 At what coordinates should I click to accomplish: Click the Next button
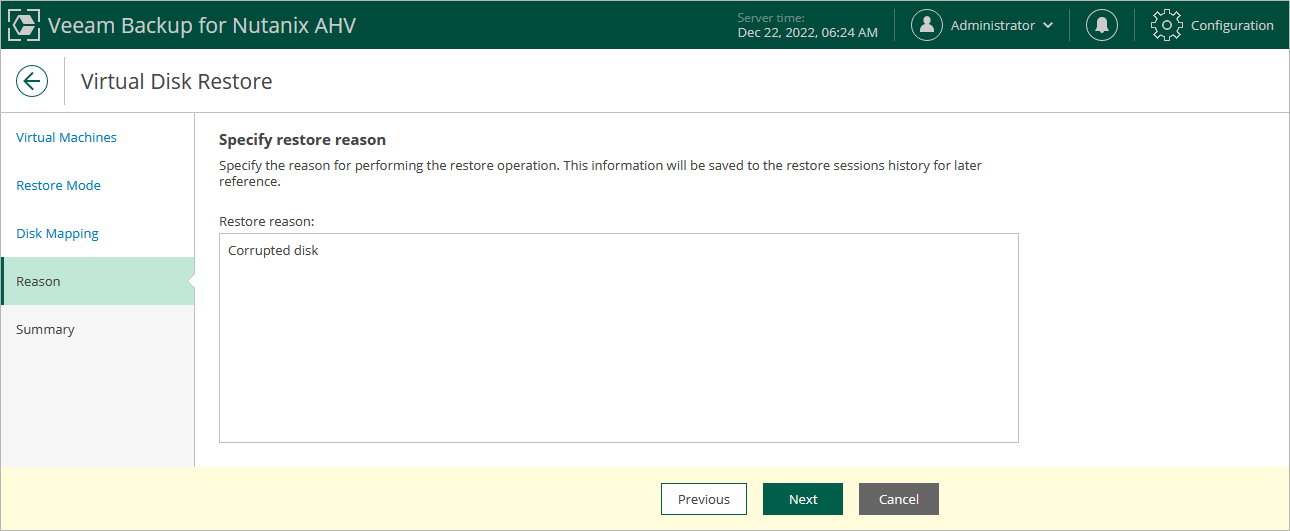pos(803,499)
